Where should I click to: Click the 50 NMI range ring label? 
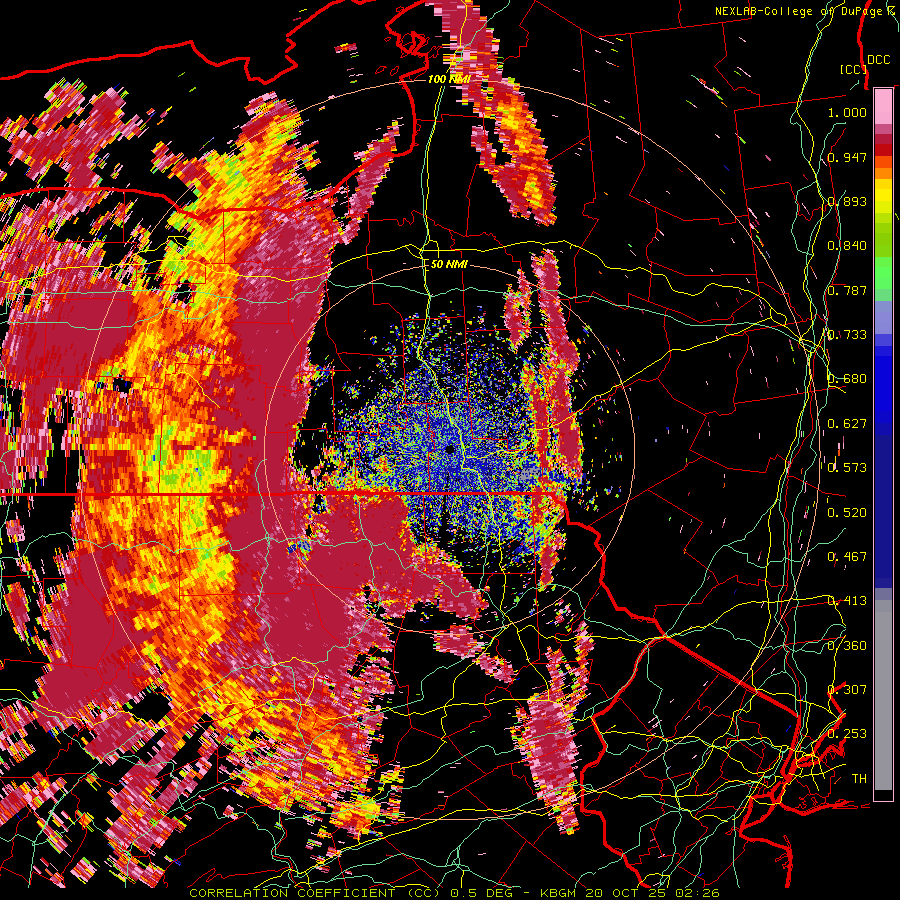pos(449,265)
